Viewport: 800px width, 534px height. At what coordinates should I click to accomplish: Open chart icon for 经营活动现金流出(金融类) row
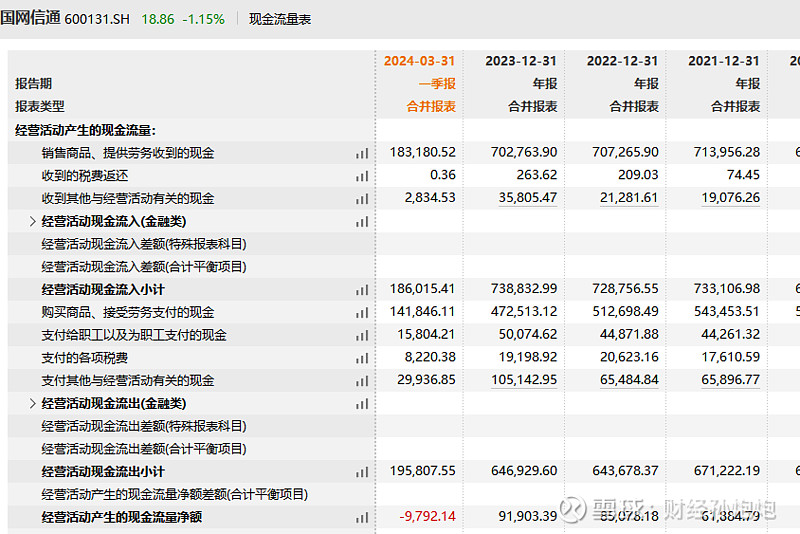tap(362, 403)
